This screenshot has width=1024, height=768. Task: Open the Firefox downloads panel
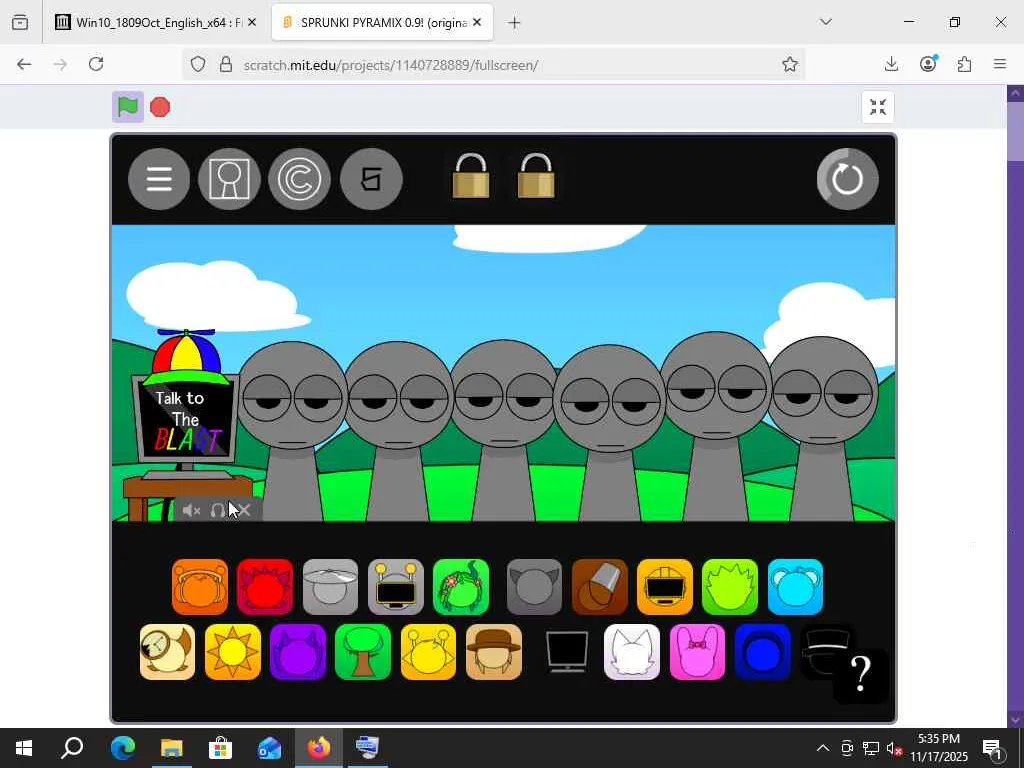tap(891, 64)
